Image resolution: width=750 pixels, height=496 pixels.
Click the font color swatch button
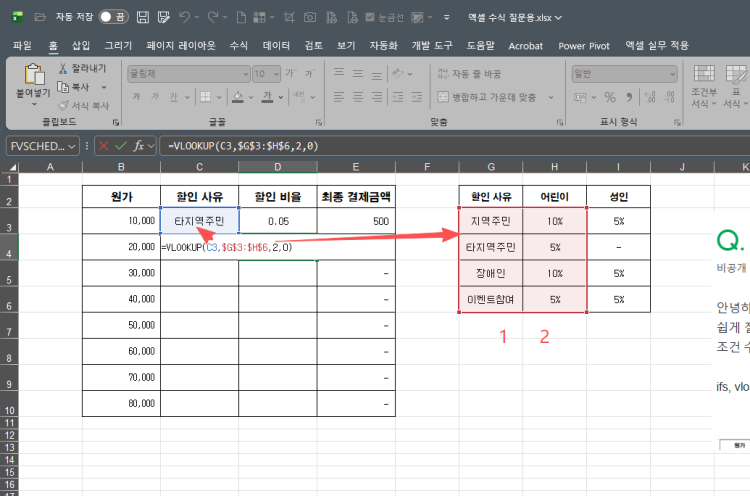pyautogui.click(x=267, y=97)
